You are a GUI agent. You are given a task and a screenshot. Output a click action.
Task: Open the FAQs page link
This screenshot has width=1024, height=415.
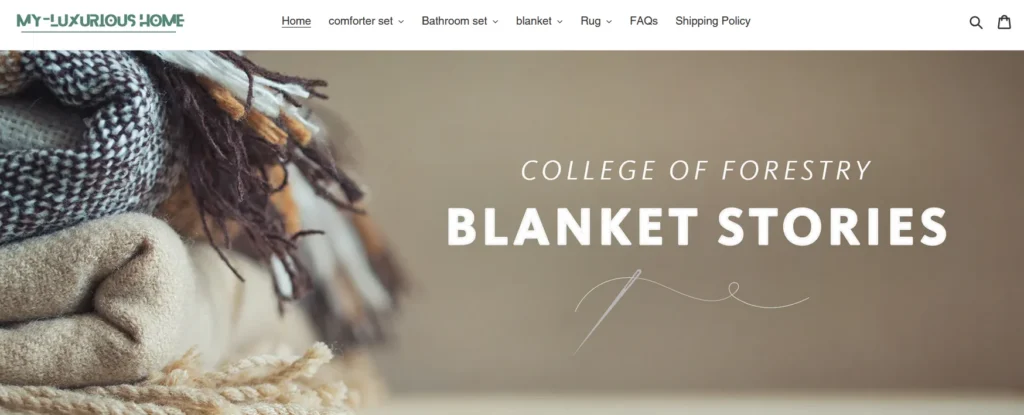[643, 21]
